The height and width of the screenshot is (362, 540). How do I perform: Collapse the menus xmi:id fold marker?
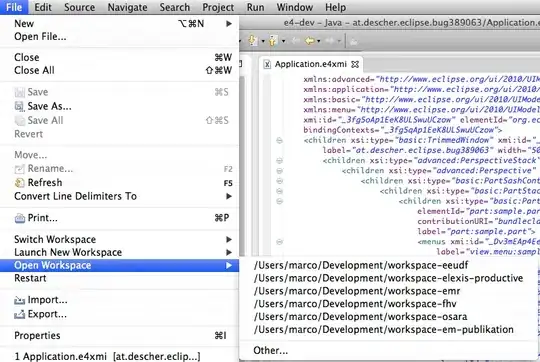[x=279, y=242]
